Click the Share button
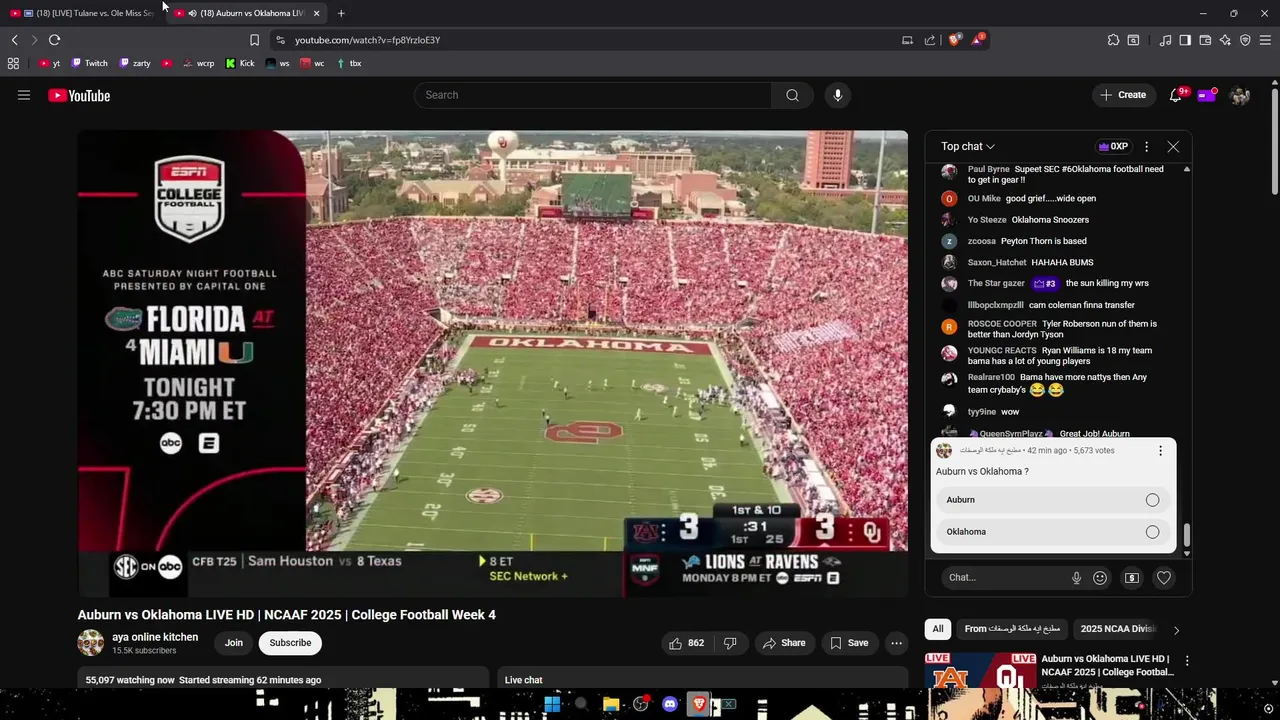Viewport: 1280px width, 720px height. (784, 643)
